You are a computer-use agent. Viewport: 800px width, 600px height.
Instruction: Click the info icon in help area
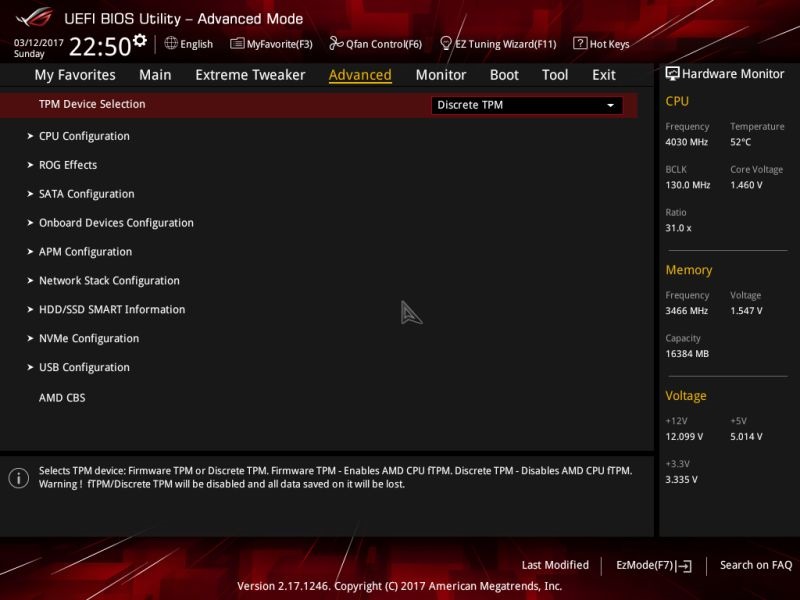point(19,478)
